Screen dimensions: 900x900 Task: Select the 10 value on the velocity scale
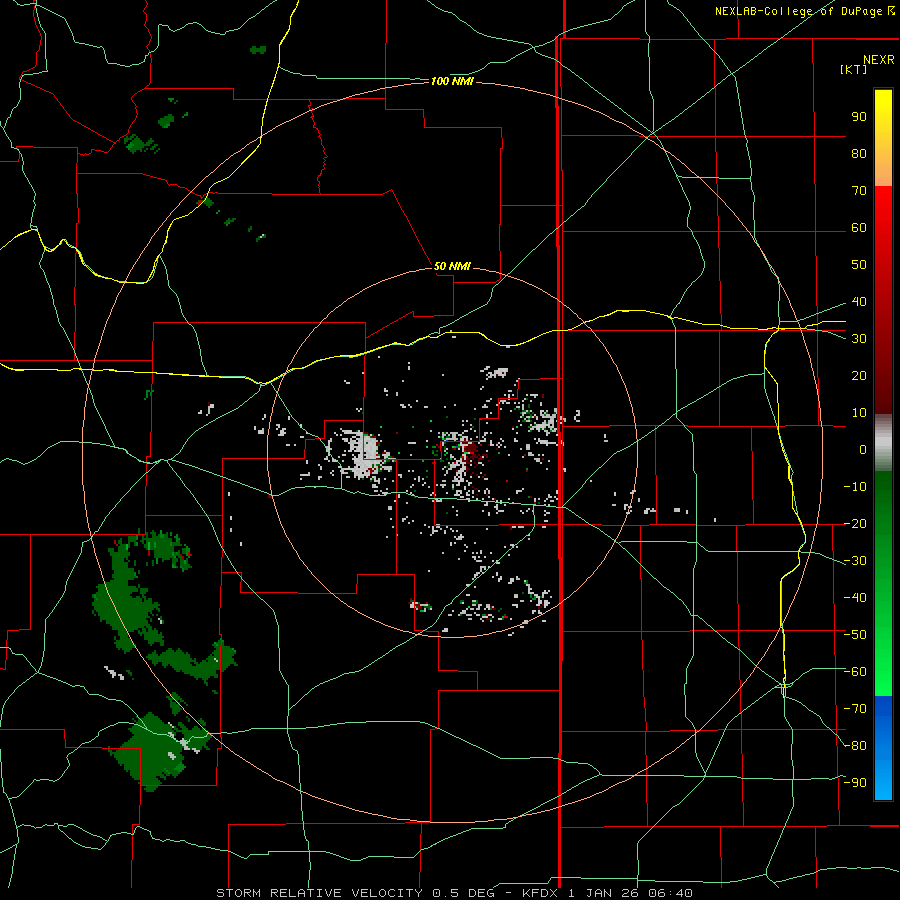click(x=859, y=413)
